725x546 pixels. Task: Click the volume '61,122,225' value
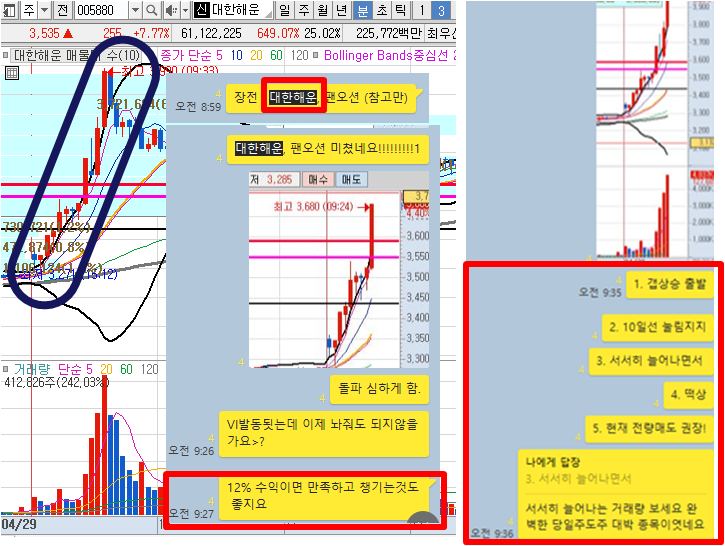[x=211, y=33]
